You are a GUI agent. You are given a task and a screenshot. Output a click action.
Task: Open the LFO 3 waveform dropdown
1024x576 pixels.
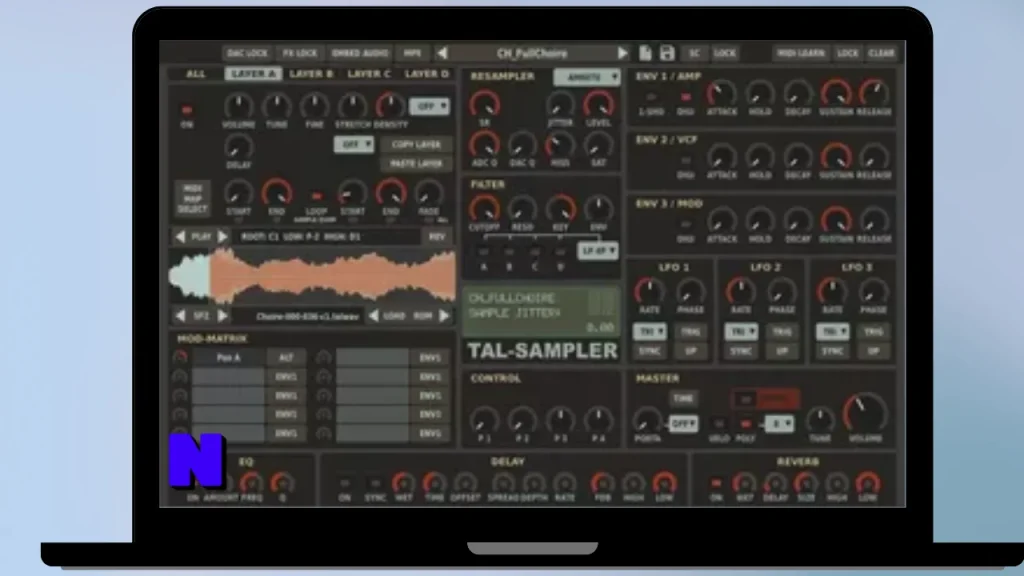pyautogui.click(x=832, y=332)
